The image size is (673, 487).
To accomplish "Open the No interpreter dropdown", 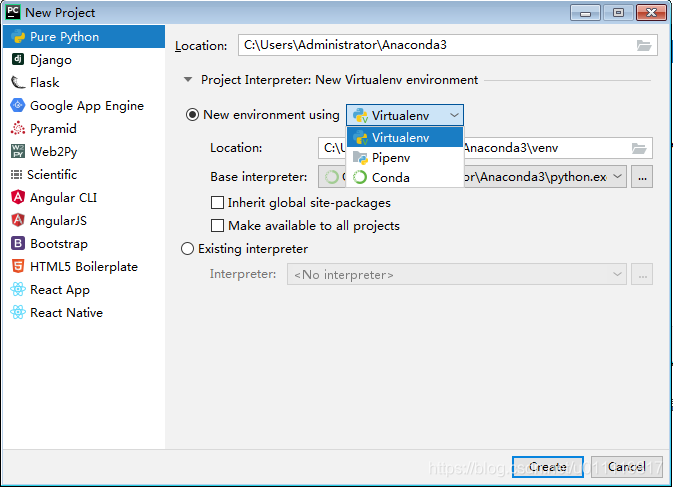I will [x=457, y=274].
